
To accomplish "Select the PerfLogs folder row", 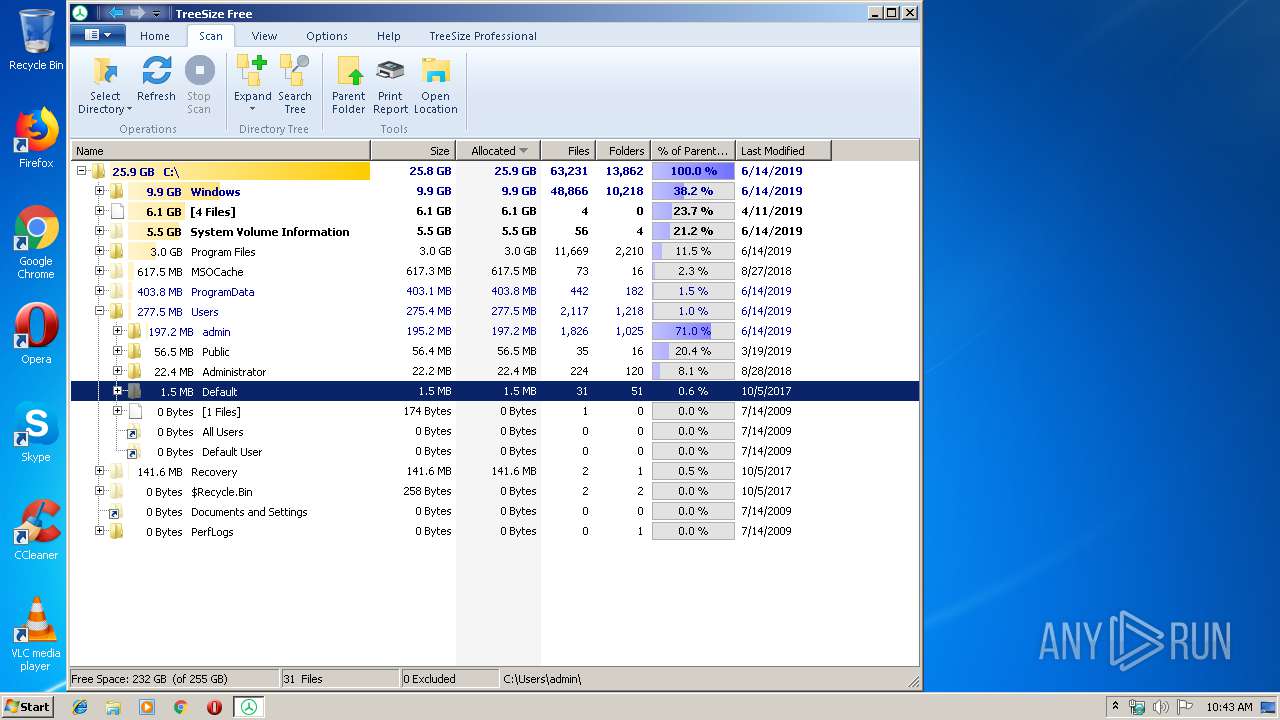I will point(495,531).
